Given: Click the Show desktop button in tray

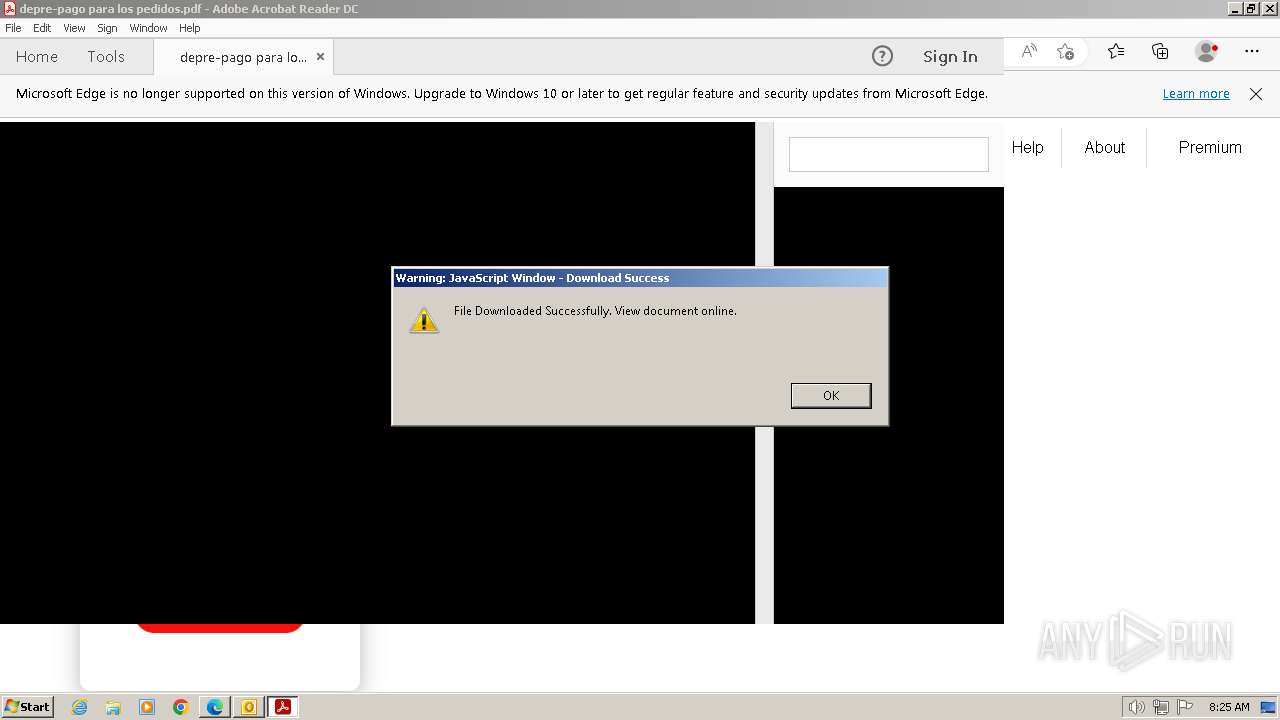Looking at the screenshot, I should pyautogui.click(x=1268, y=707).
